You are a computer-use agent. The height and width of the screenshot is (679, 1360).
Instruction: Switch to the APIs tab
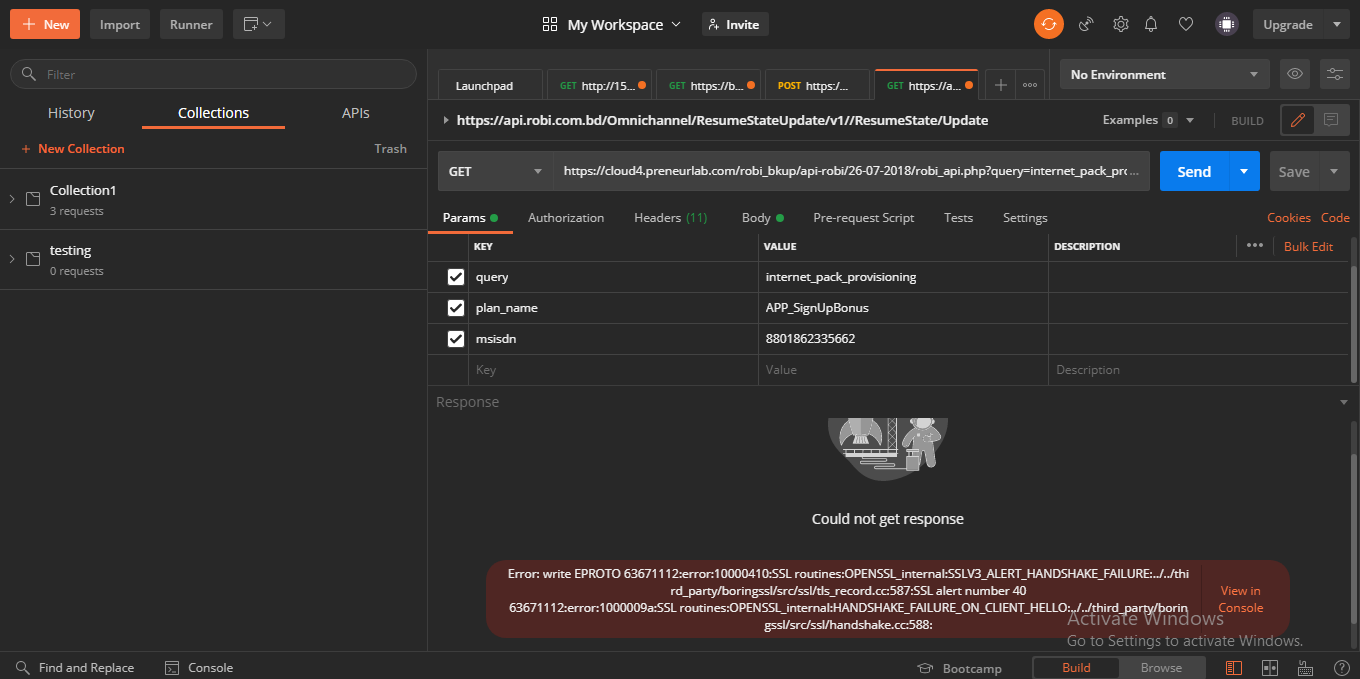(356, 113)
